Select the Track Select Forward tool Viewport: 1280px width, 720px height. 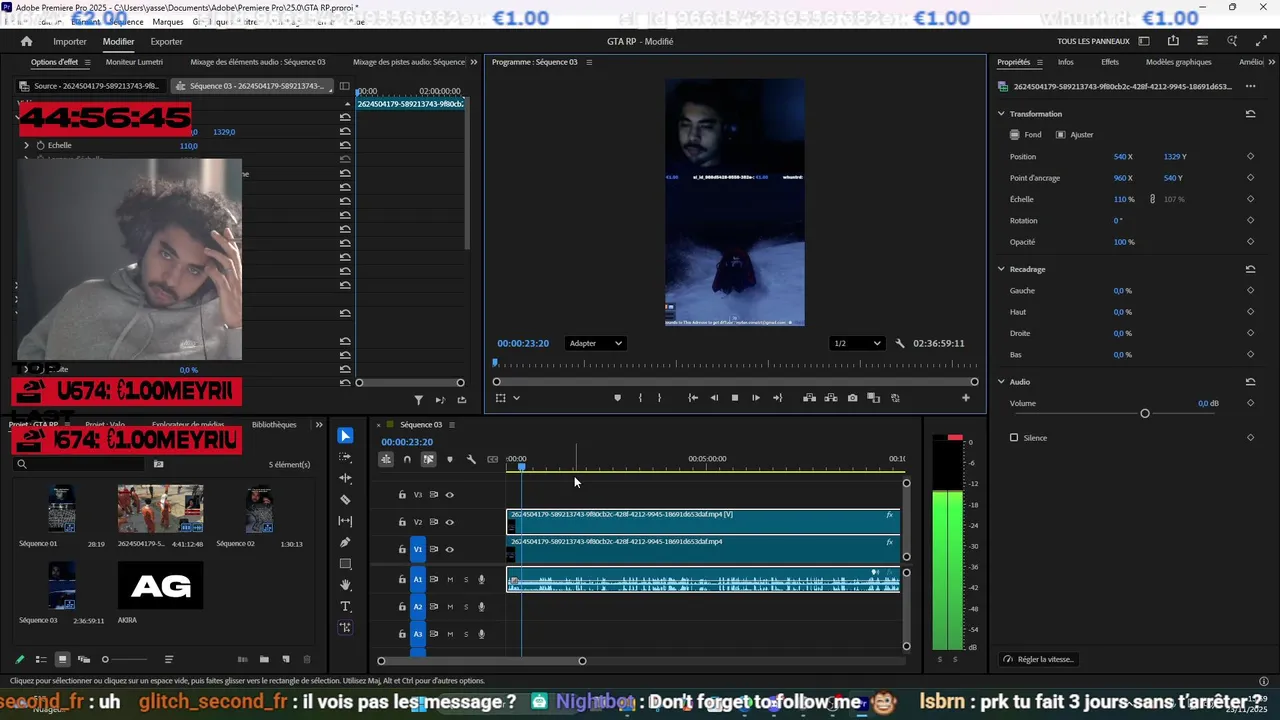(x=345, y=457)
